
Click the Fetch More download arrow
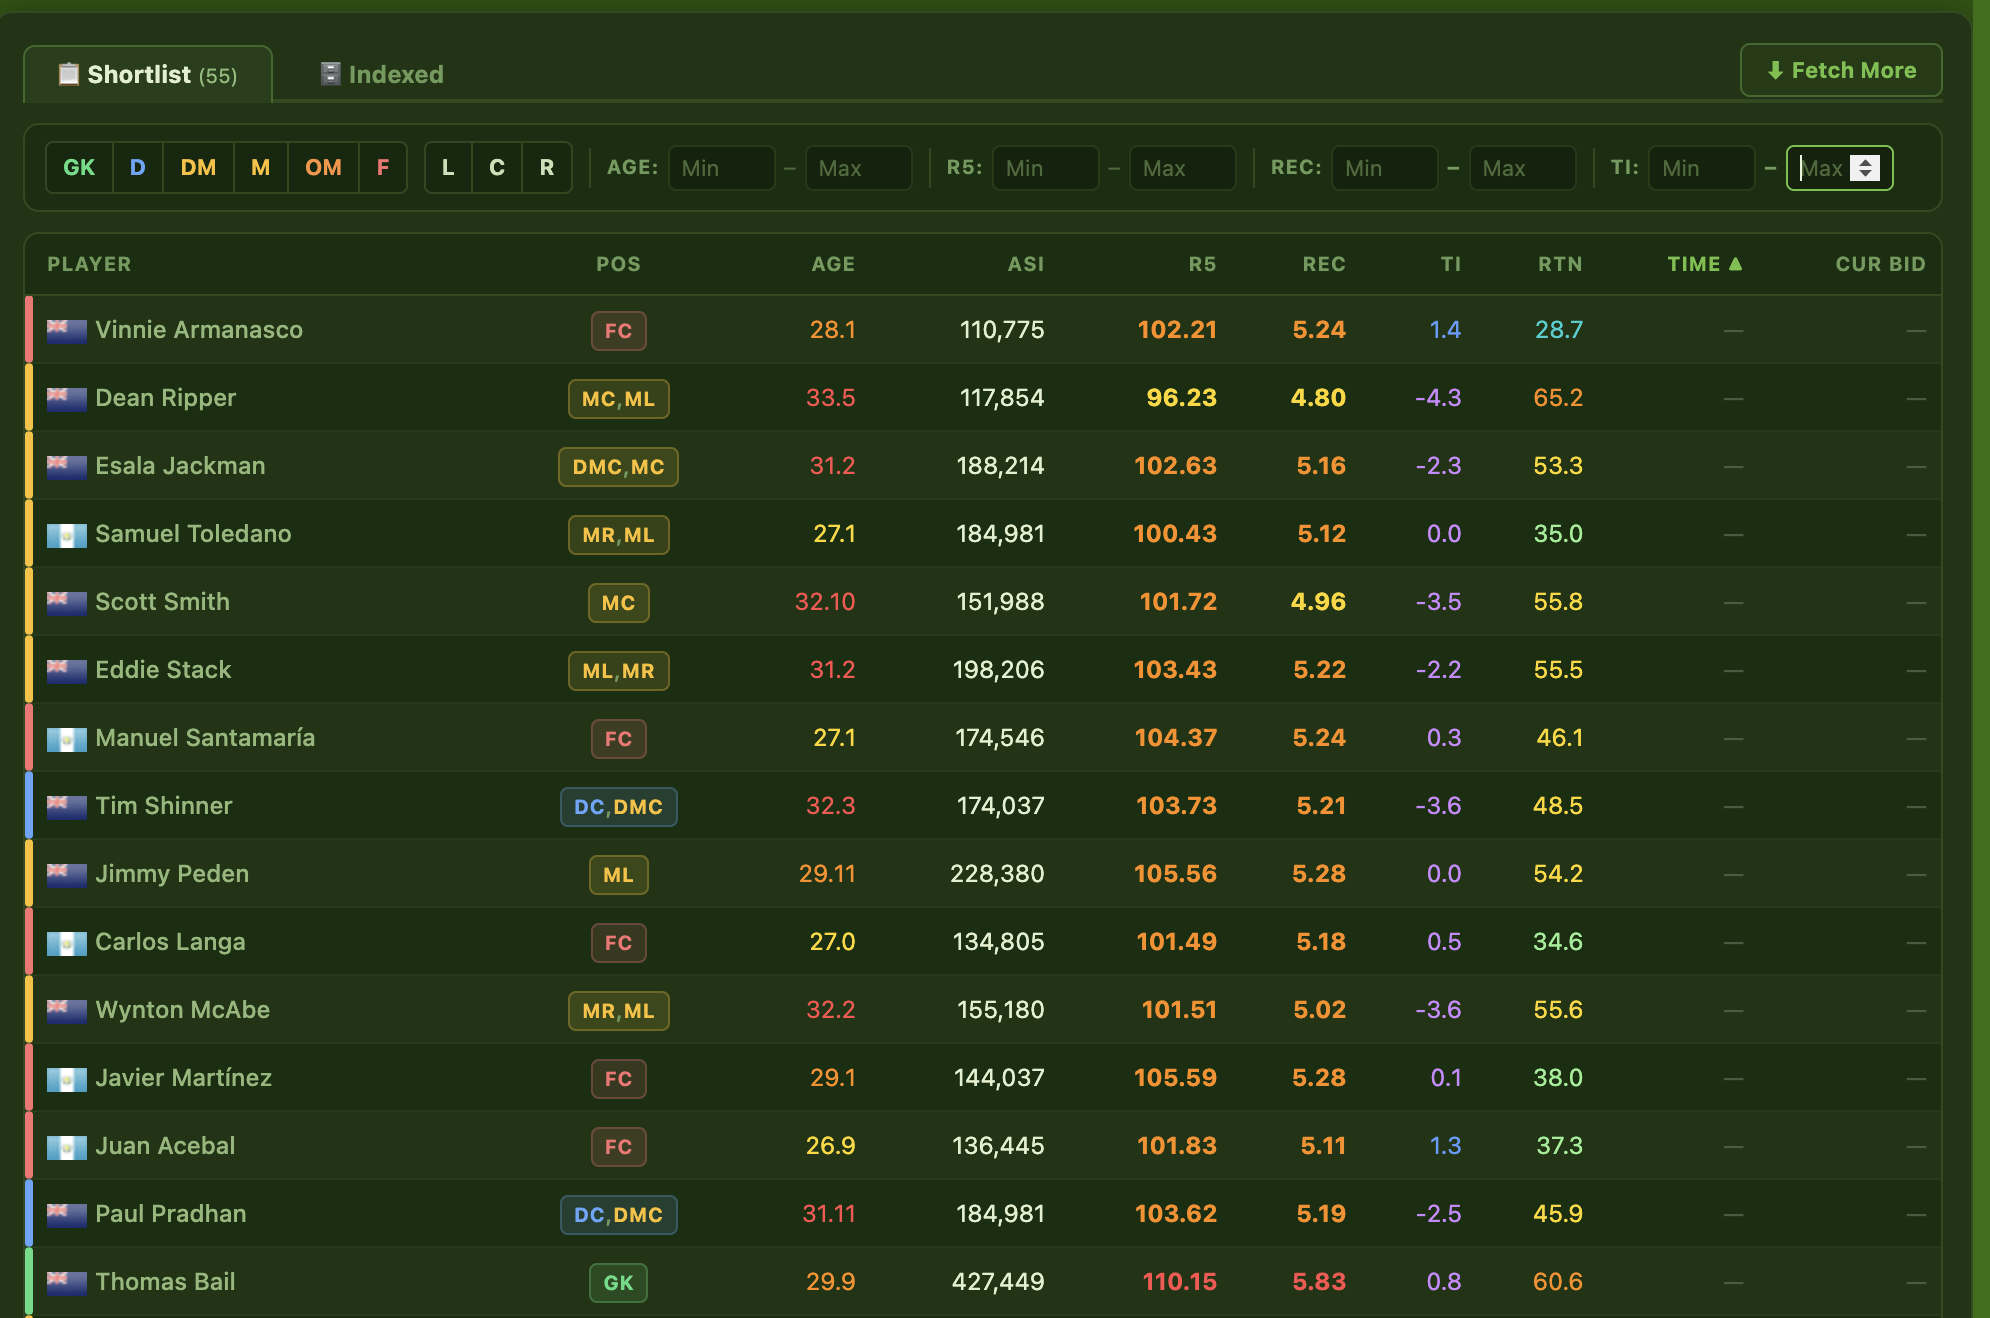click(1775, 70)
